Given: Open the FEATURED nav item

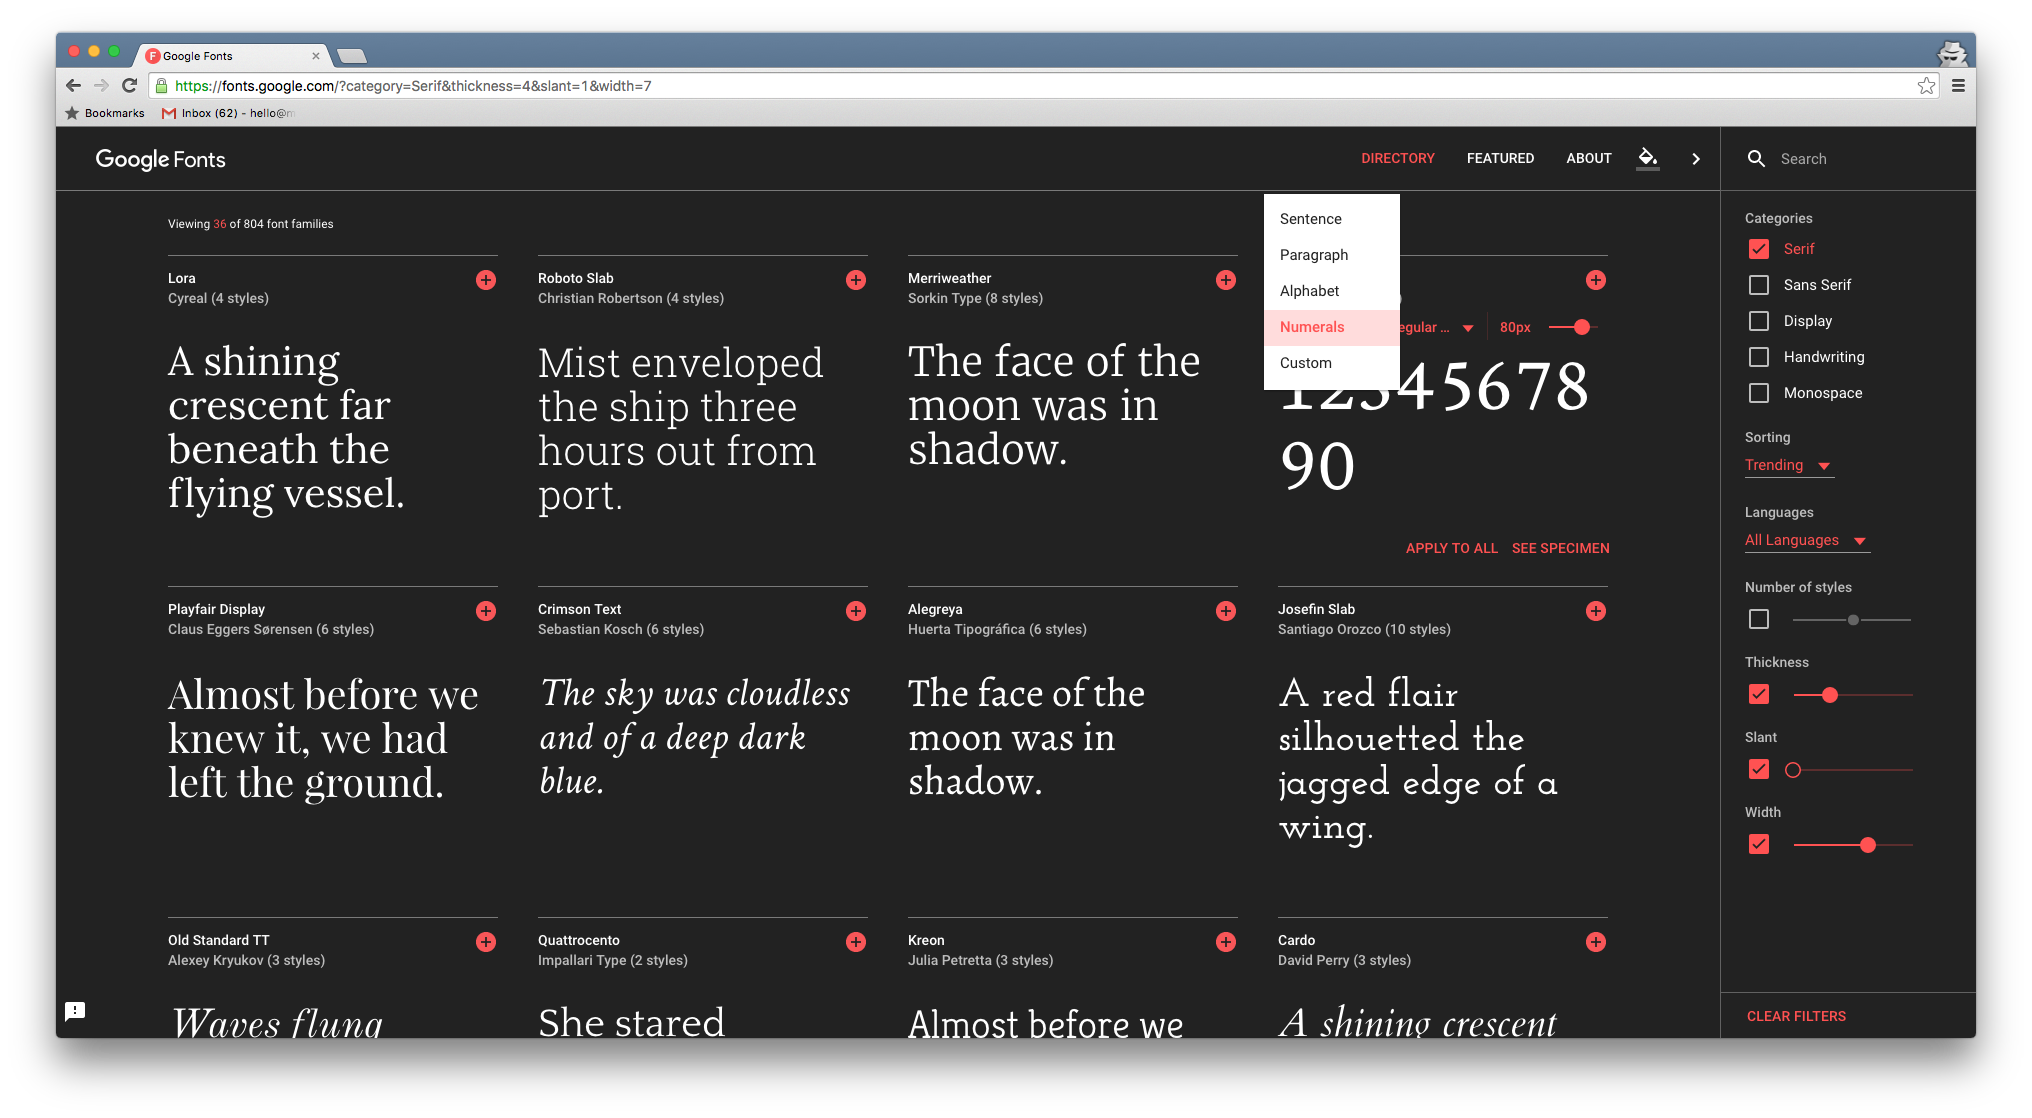Looking at the screenshot, I should point(1500,159).
